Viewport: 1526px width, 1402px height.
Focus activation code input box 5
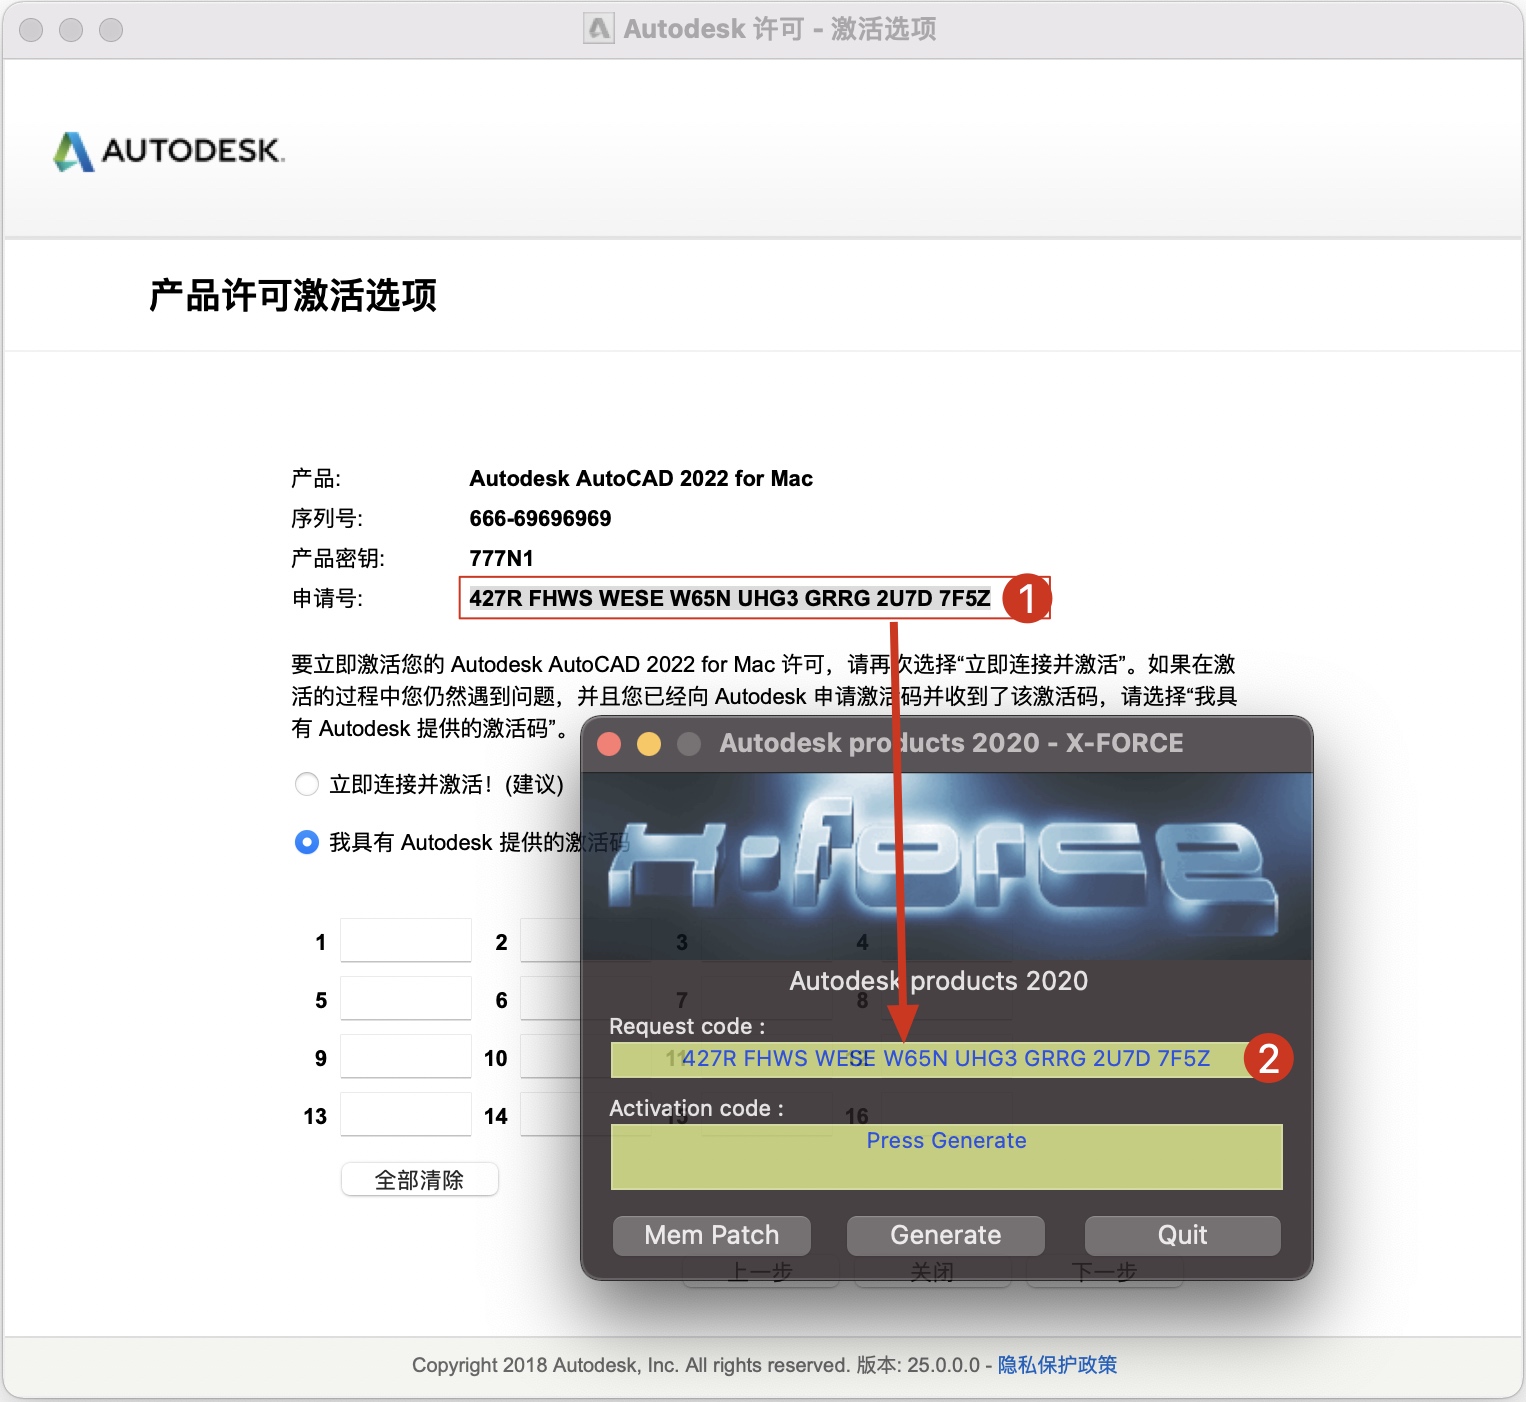tap(405, 999)
